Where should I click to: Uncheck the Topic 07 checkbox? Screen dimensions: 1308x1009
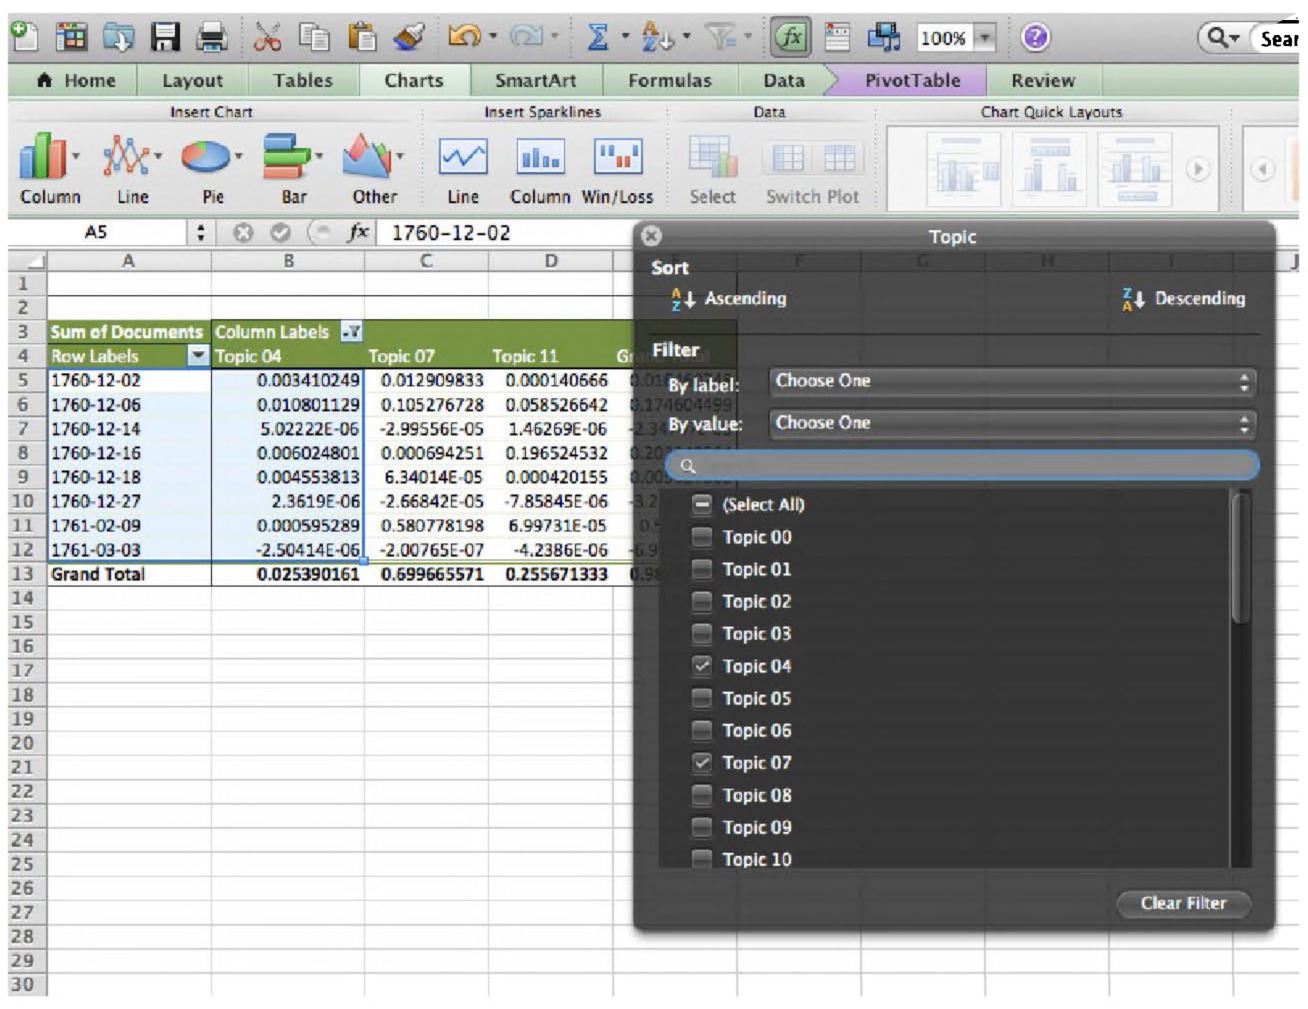(x=702, y=762)
